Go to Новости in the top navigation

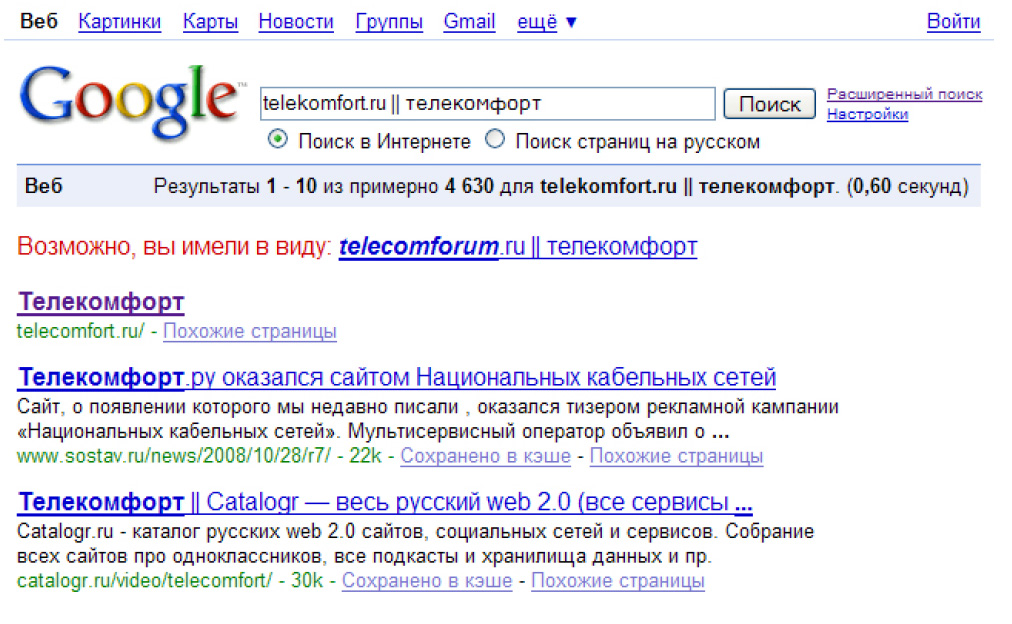click(296, 21)
